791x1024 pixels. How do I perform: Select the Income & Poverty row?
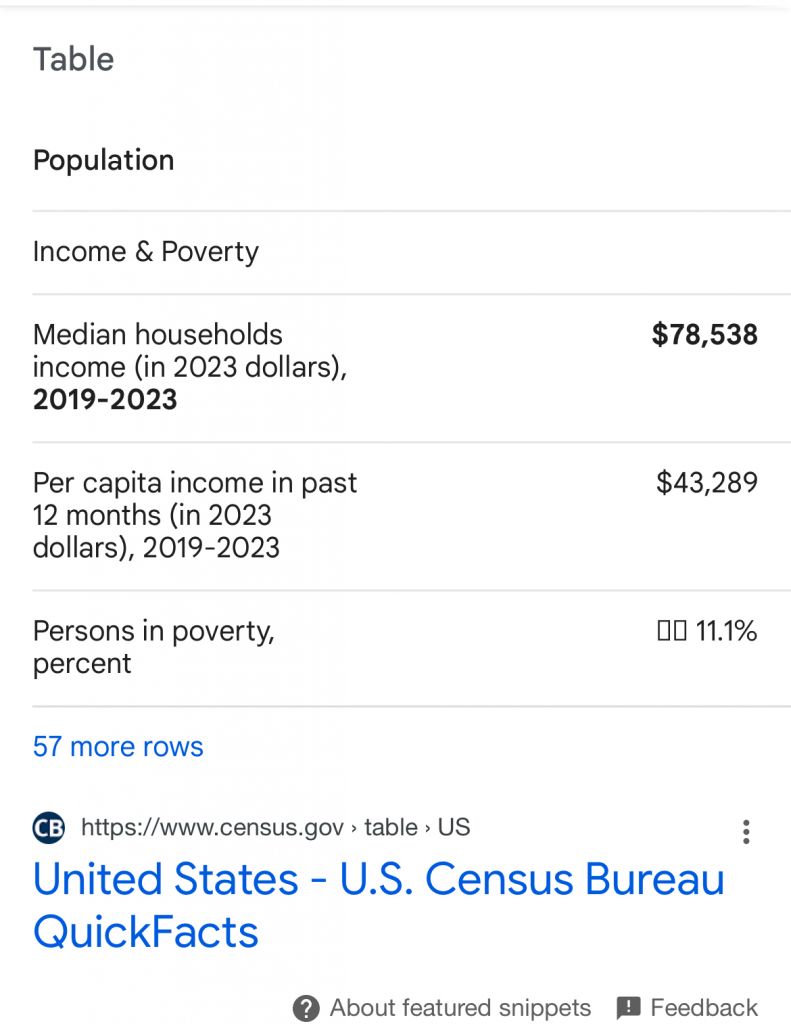point(146,252)
